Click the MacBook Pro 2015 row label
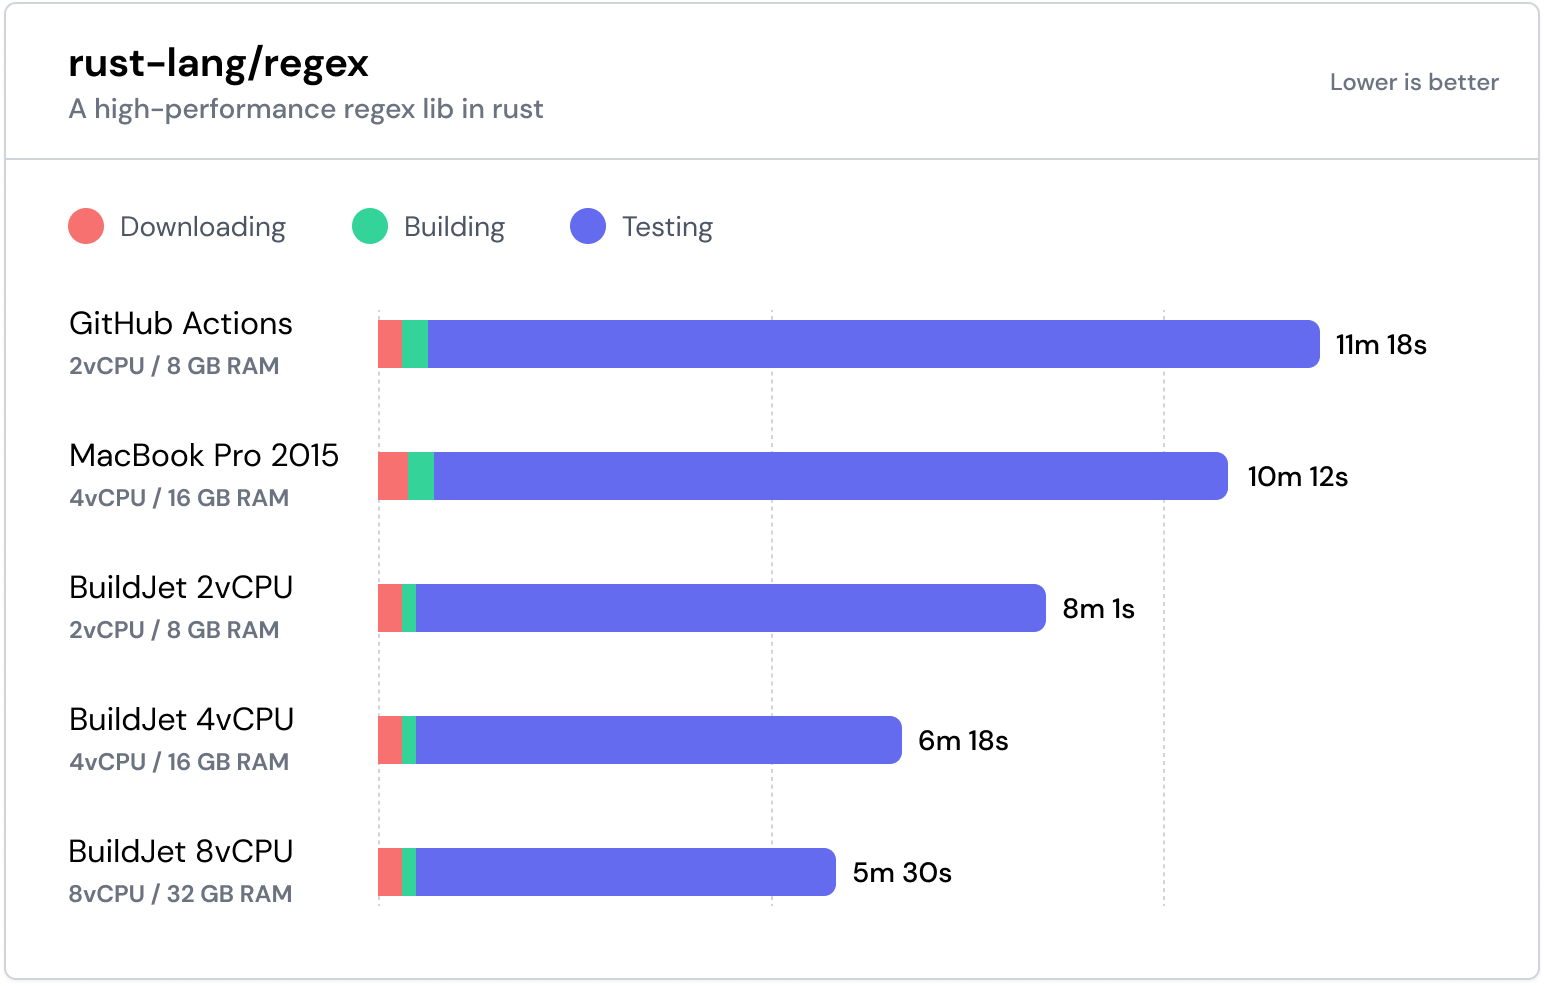The image size is (1544, 986). [204, 456]
